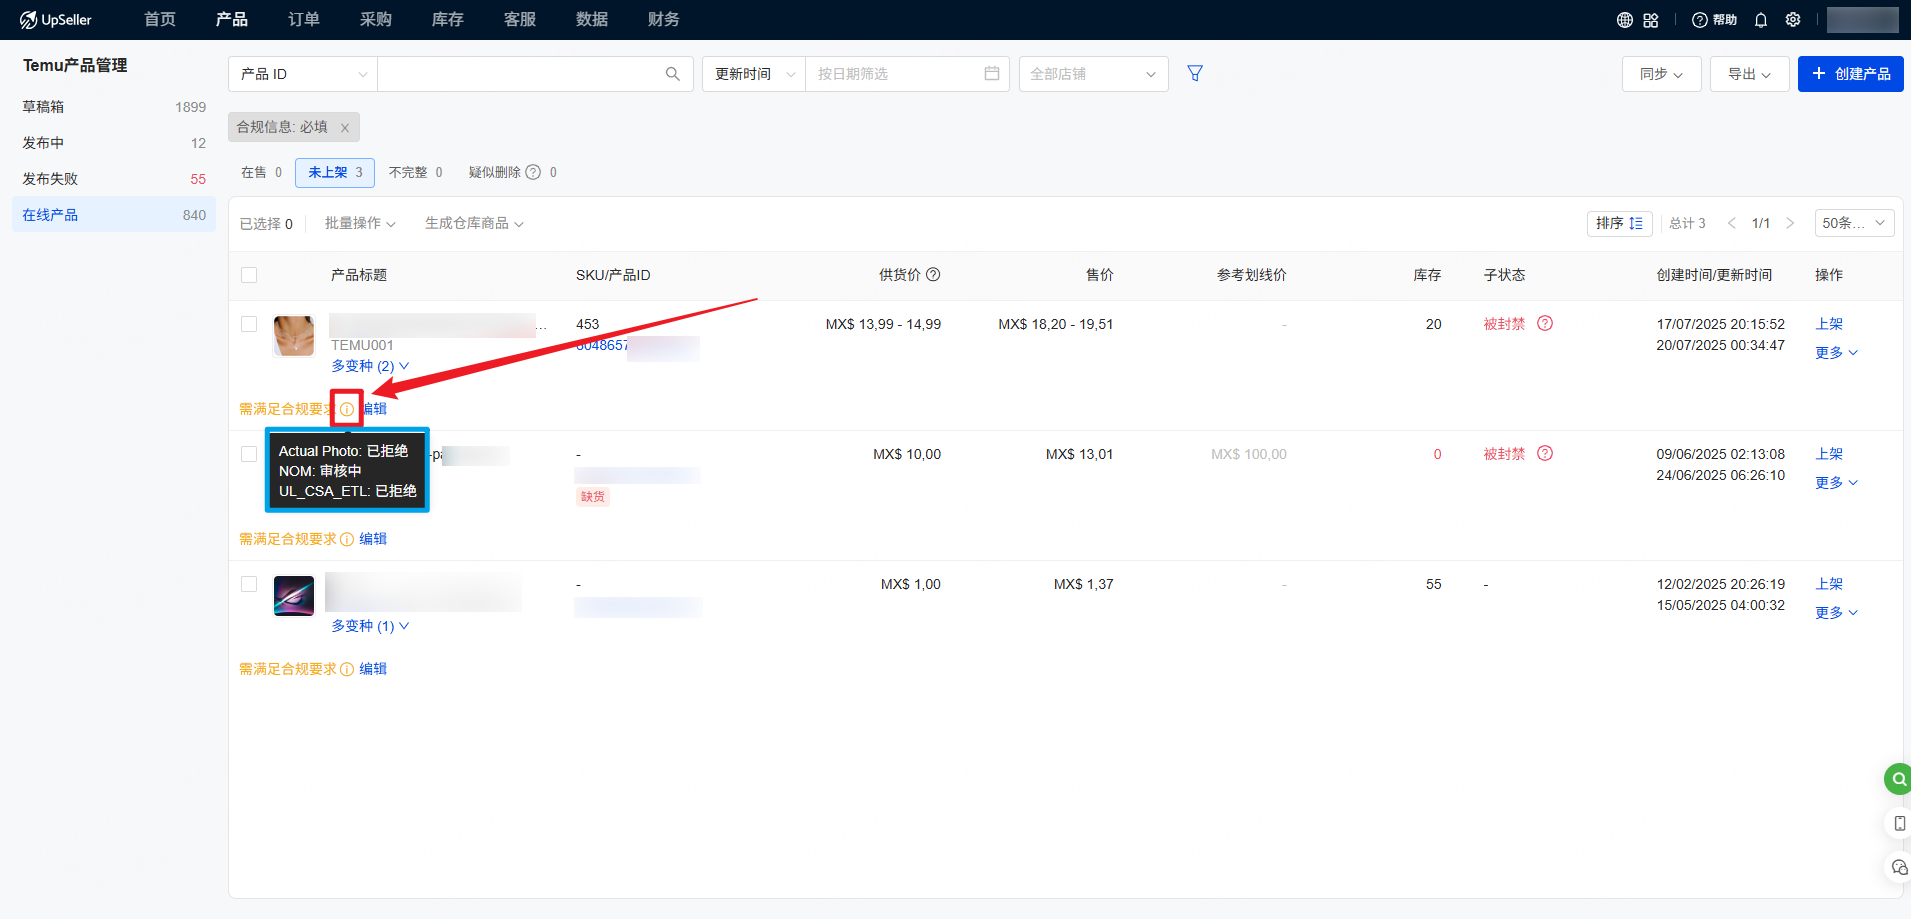Expand the 全部店铺 store selector
1911x919 pixels.
click(x=1093, y=74)
